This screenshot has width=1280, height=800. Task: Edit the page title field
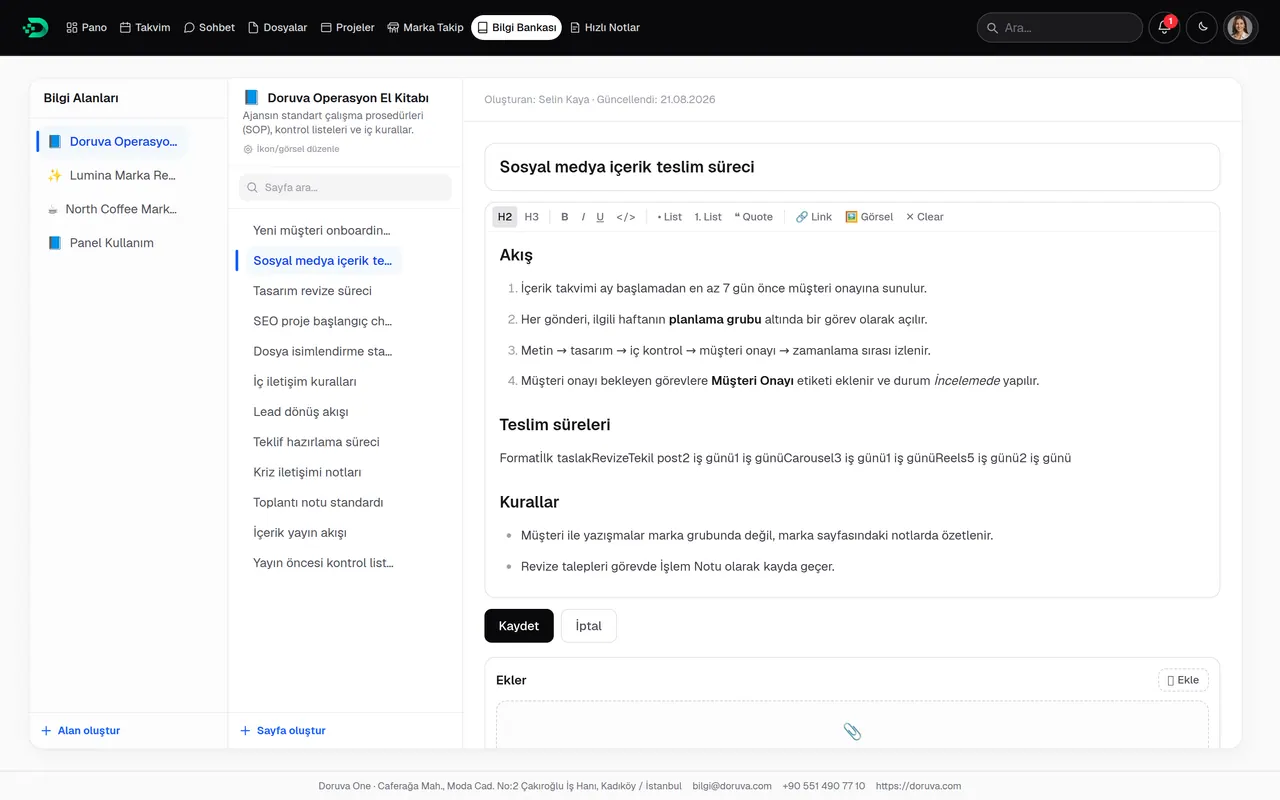(x=852, y=167)
